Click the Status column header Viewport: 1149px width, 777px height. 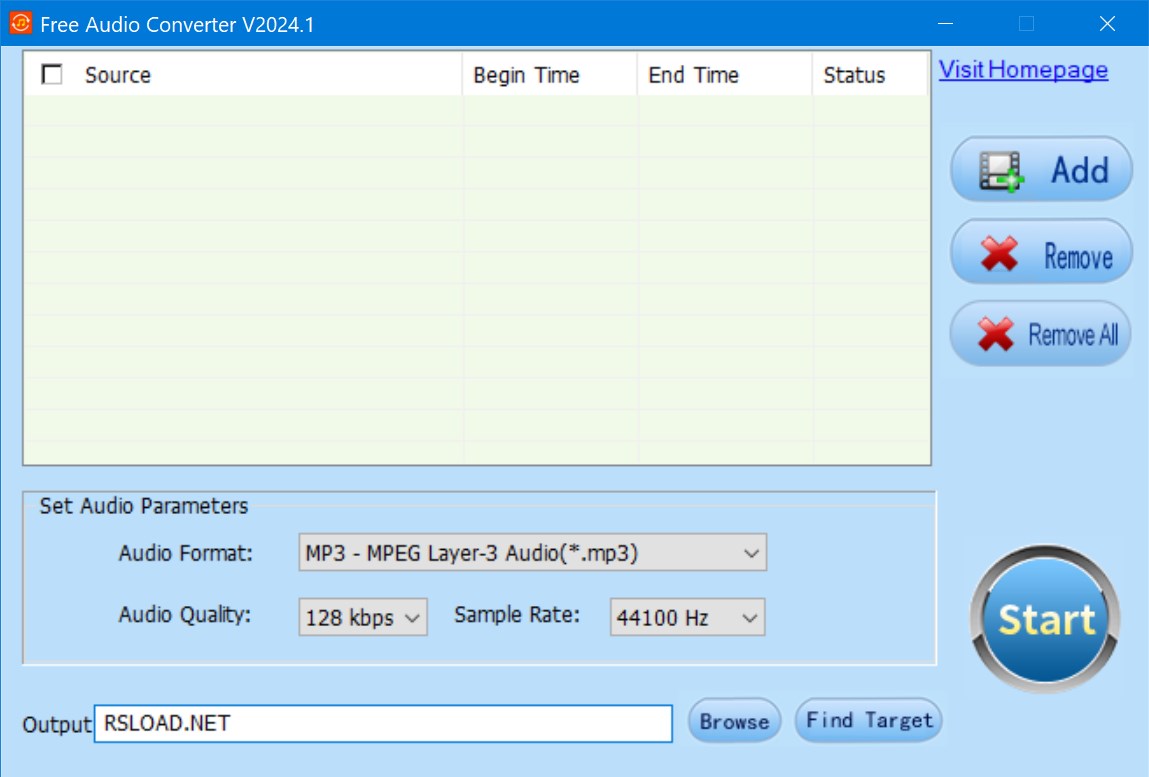pyautogui.click(x=871, y=75)
